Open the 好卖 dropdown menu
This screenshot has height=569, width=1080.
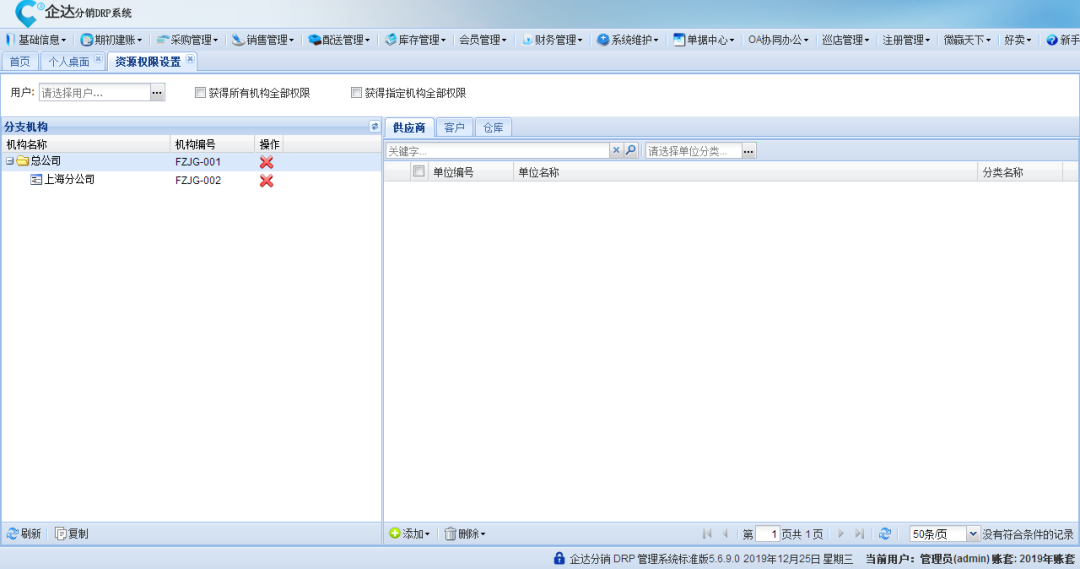[1017, 40]
